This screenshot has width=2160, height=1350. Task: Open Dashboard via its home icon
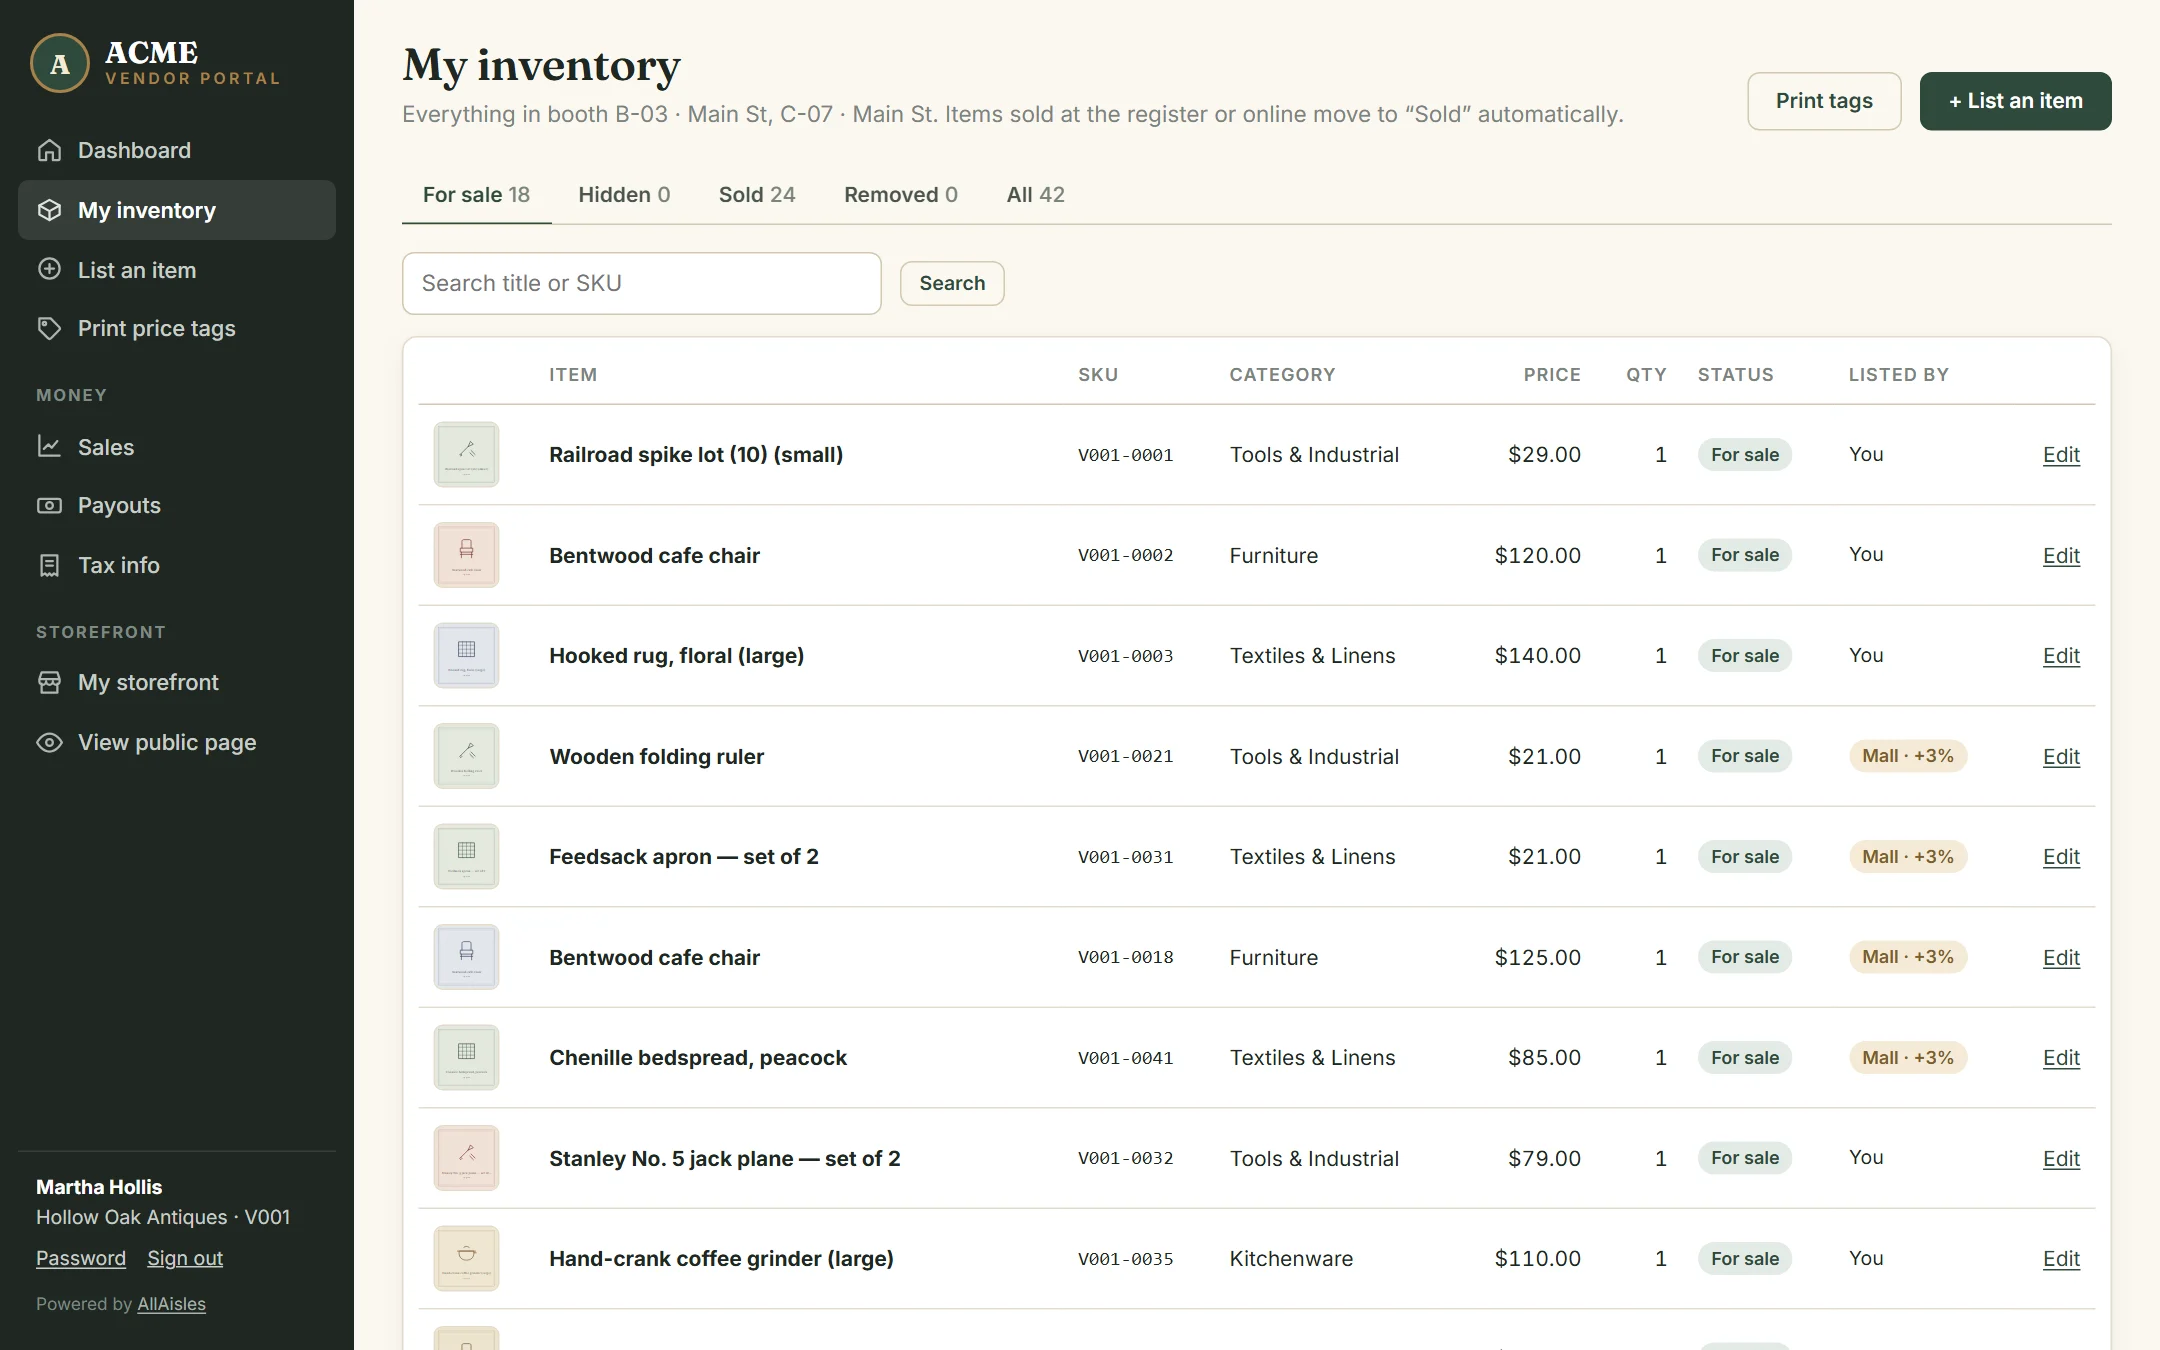coord(49,150)
